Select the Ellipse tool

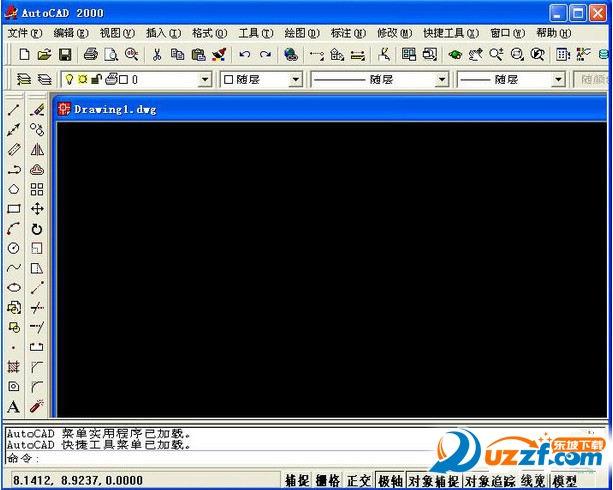tap(14, 288)
